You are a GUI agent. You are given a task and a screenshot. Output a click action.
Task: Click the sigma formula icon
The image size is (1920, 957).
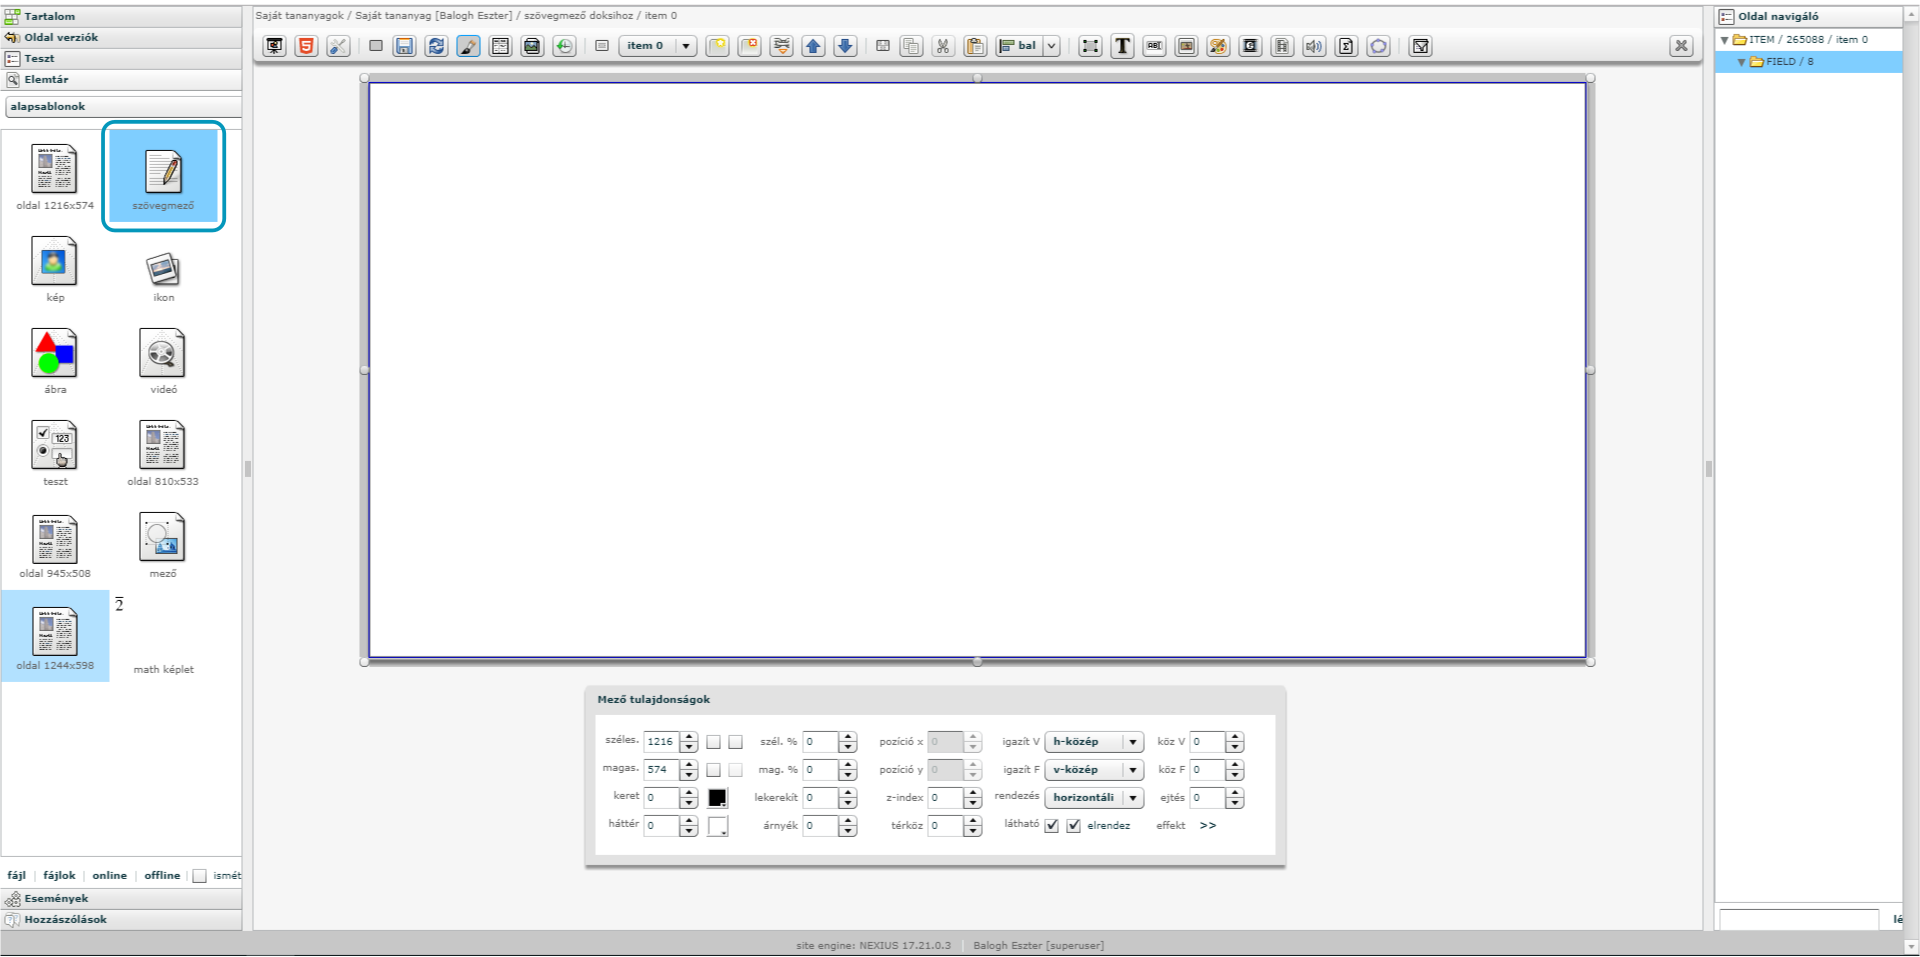click(x=1346, y=46)
